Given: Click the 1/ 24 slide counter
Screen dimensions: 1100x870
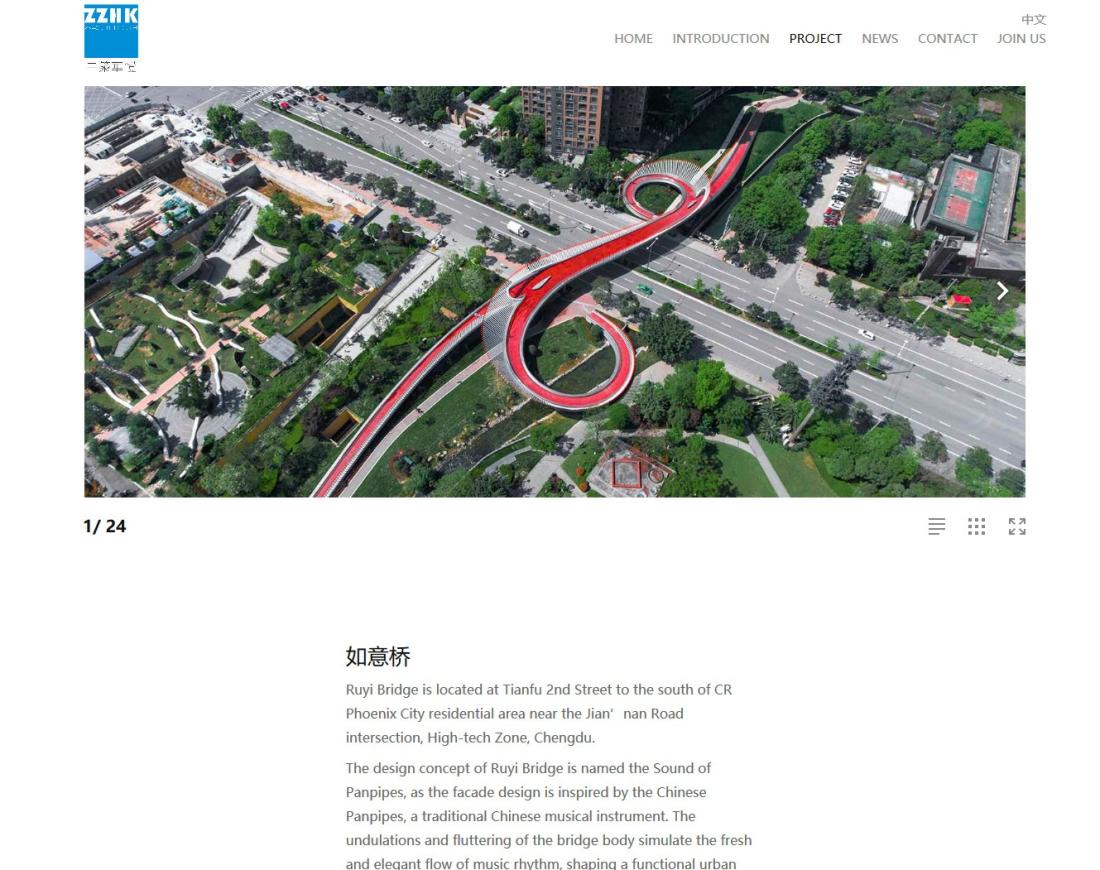Looking at the screenshot, I should pyautogui.click(x=105, y=526).
